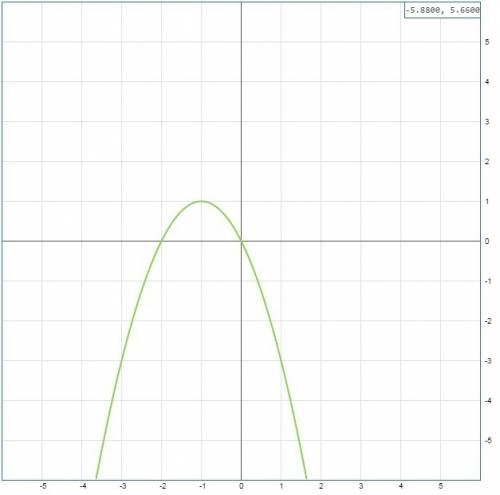Viewport: 500px width, 495px height.
Task: Click the x-axis tick label 3
Action: [361, 486]
